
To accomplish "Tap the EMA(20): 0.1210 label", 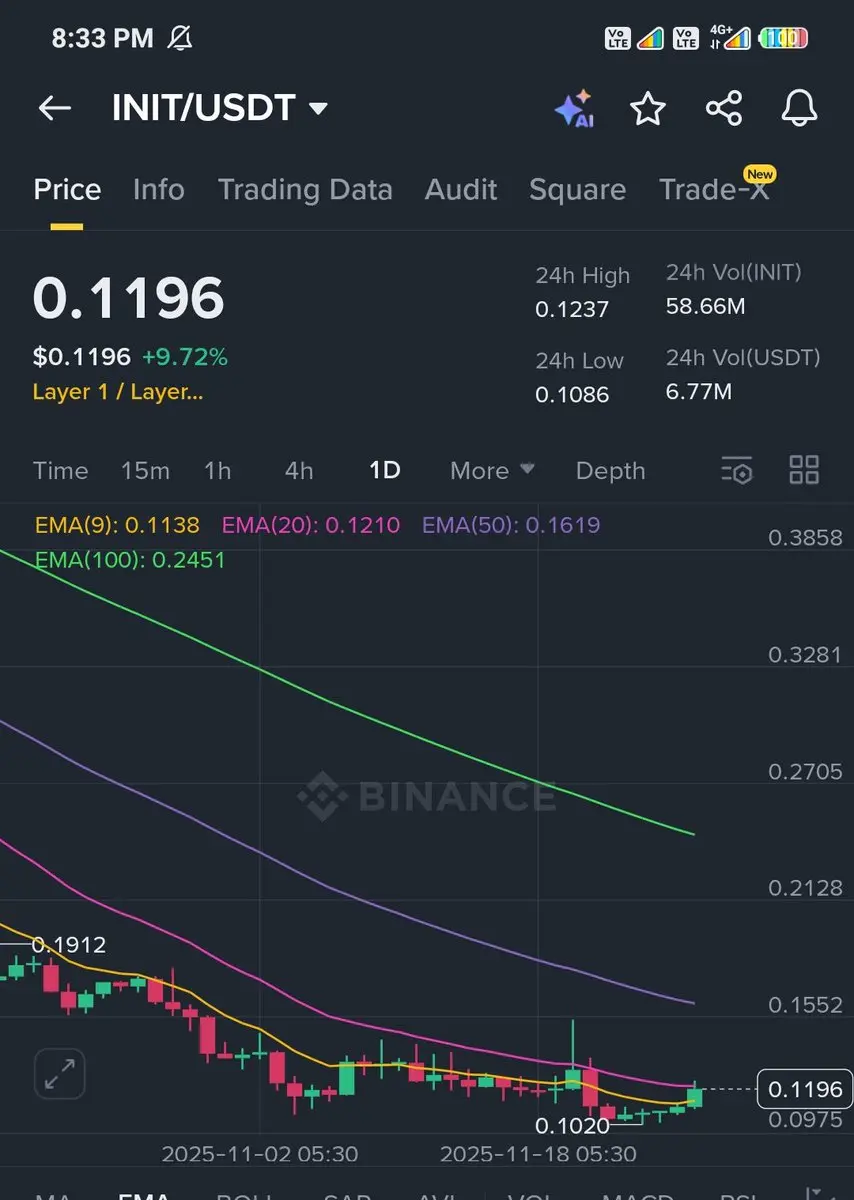I will point(311,525).
